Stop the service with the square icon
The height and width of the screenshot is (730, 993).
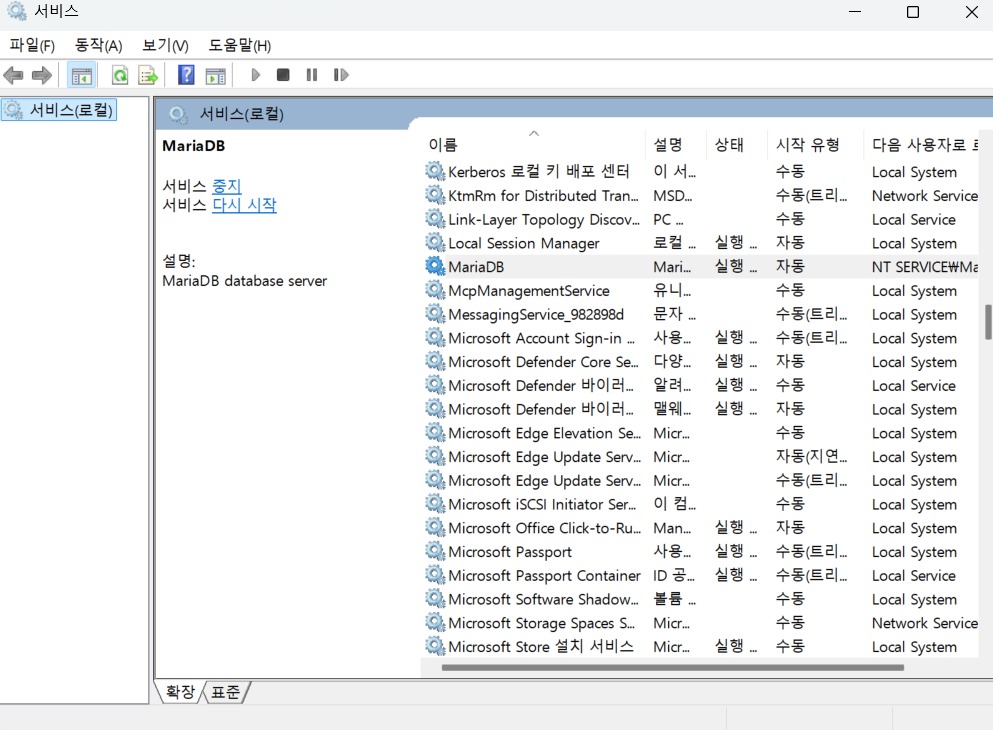(x=283, y=75)
